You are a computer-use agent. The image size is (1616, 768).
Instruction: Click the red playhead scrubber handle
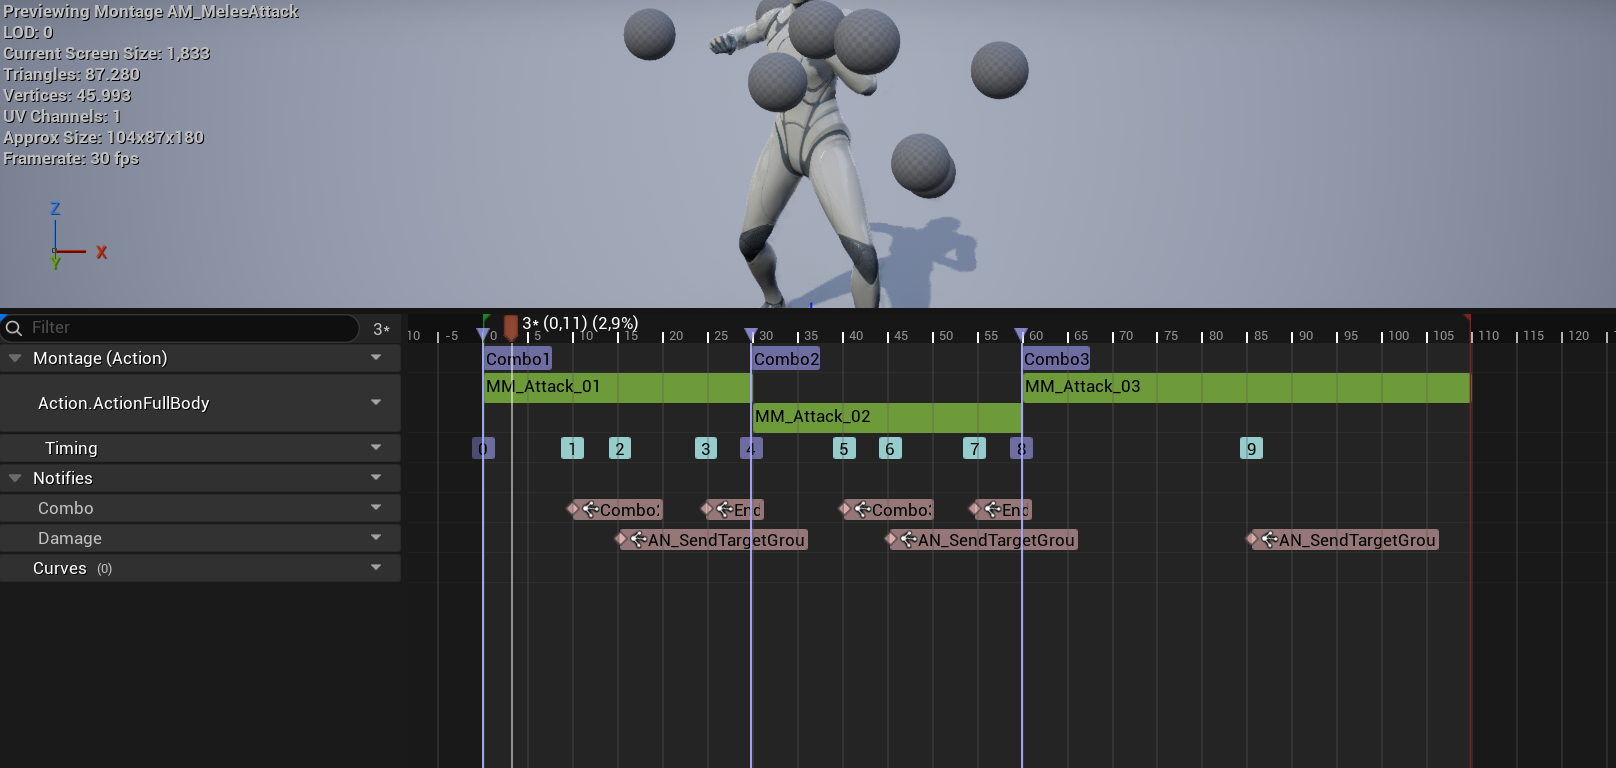pos(511,326)
